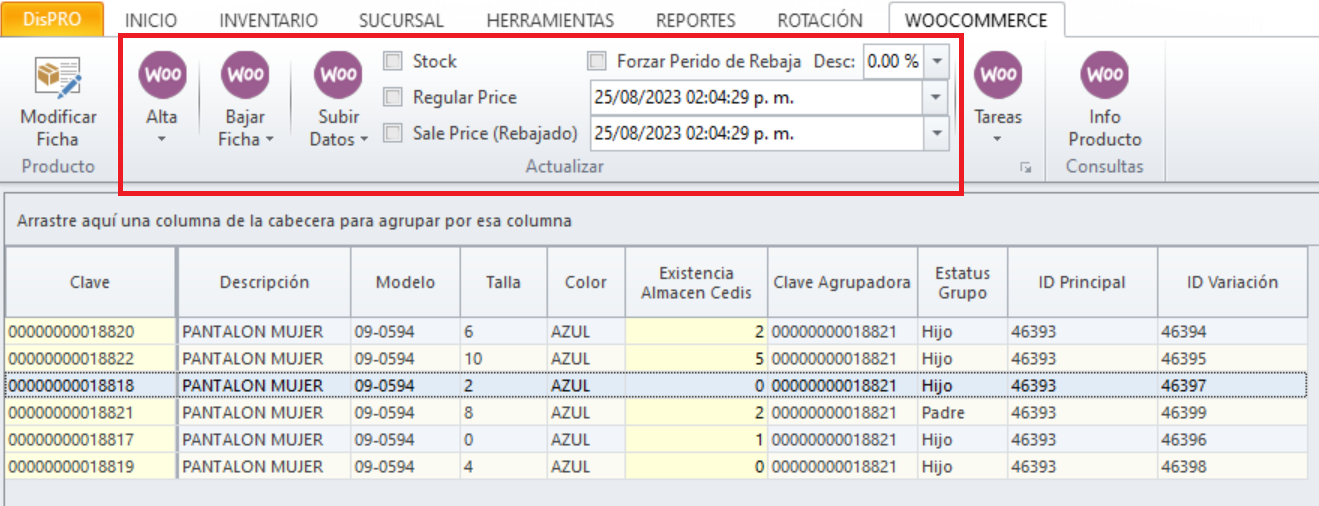
Task: Select row with clave 00000000018821
Action: [x=656, y=412]
